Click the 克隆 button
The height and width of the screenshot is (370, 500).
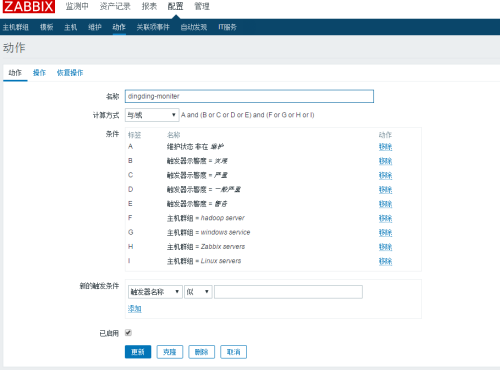[170, 352]
